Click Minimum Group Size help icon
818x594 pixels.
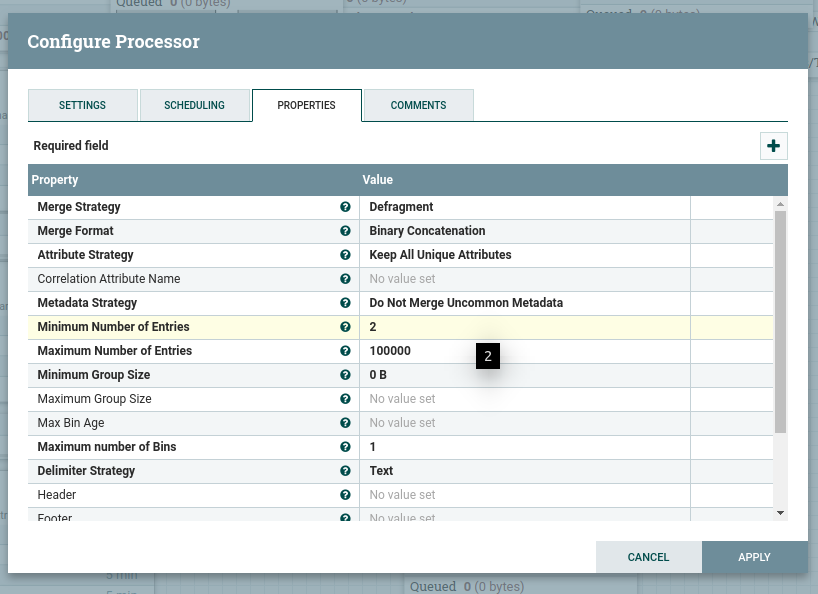(345, 375)
